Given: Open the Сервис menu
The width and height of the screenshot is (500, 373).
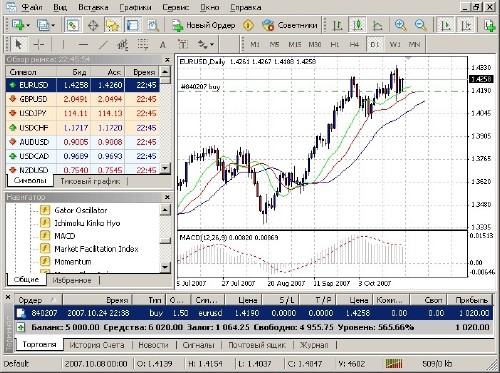Looking at the screenshot, I should point(175,7).
